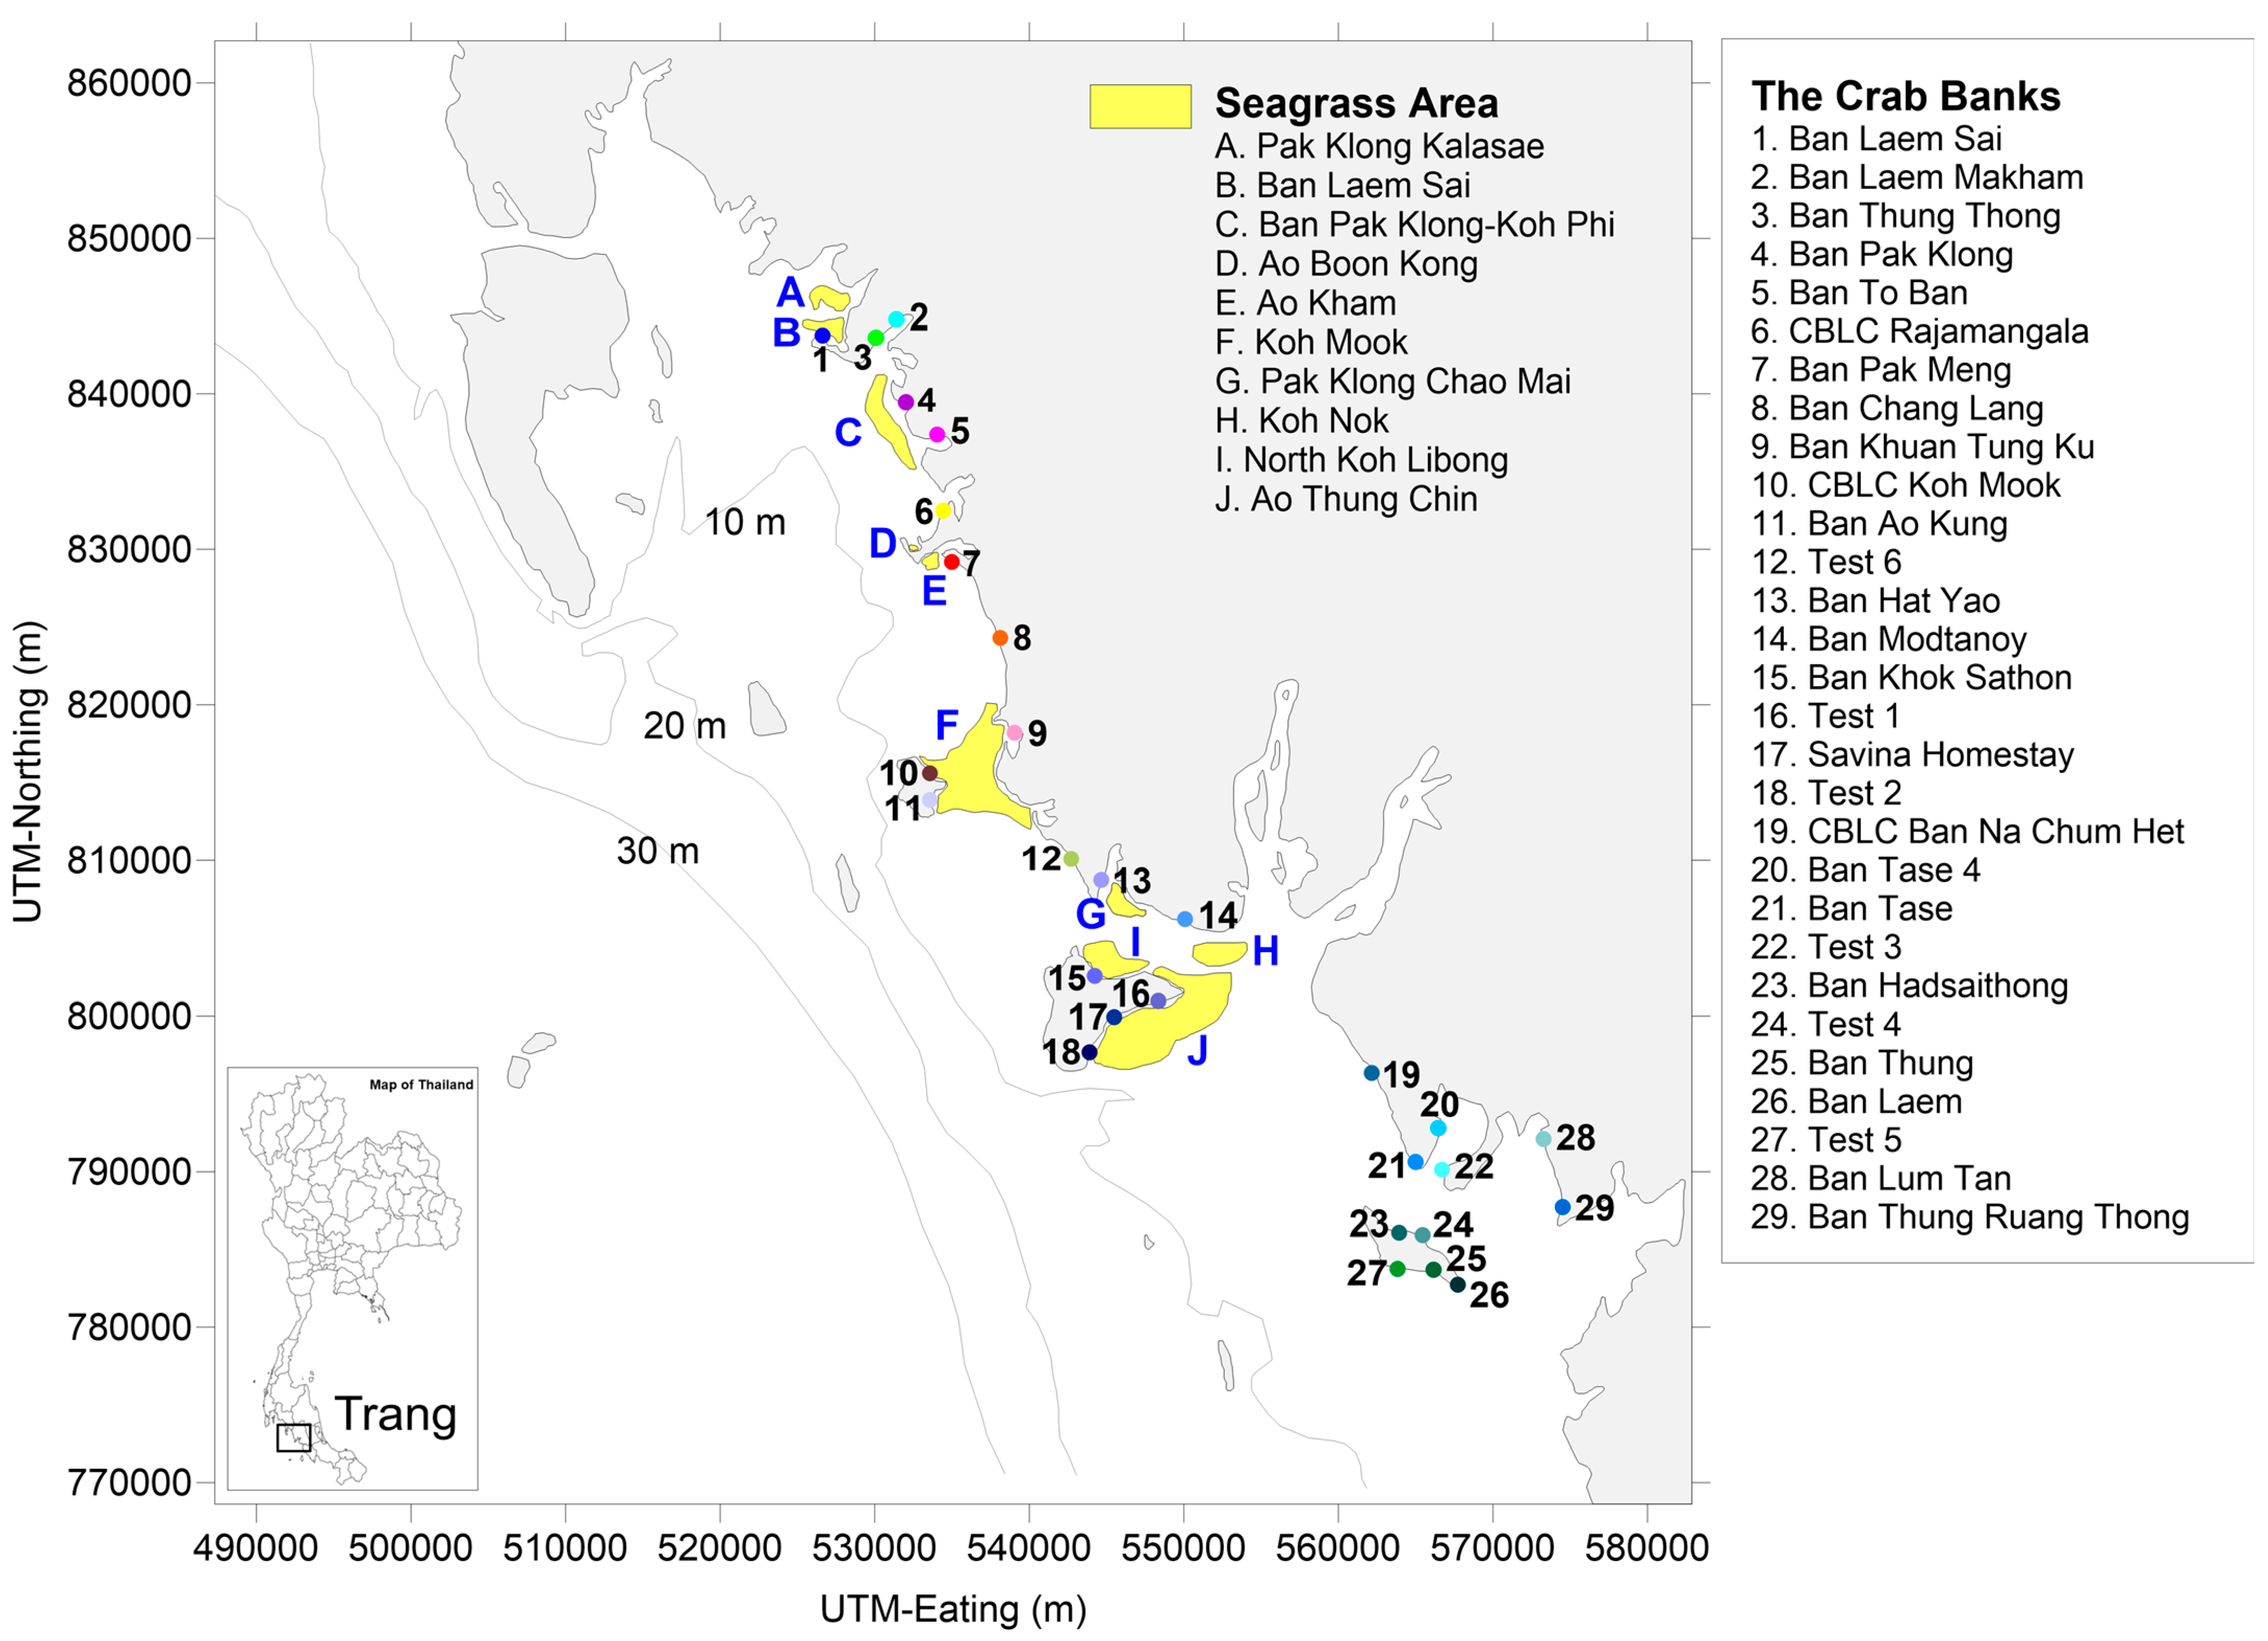Click the dark blue dot at site 19
The width and height of the screenshot is (2268, 1641).
(x=1371, y=1073)
